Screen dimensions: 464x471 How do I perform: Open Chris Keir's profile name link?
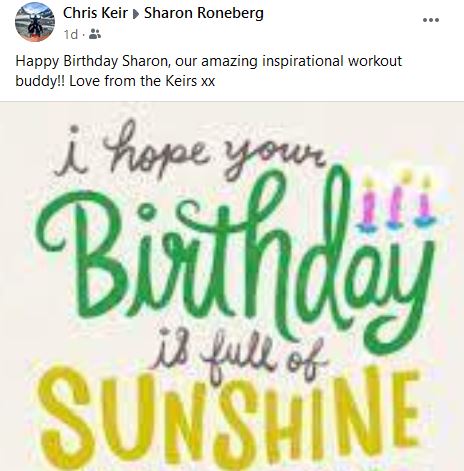click(x=95, y=13)
